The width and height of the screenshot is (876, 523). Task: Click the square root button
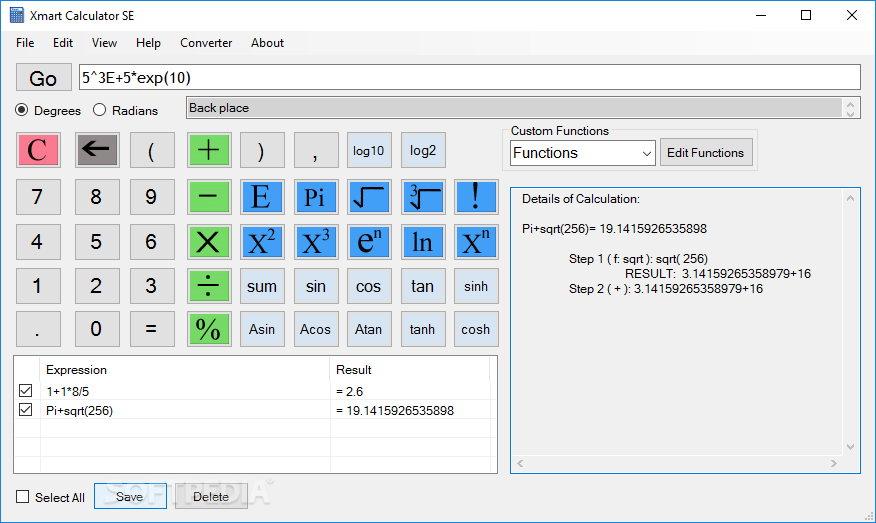[x=369, y=197]
